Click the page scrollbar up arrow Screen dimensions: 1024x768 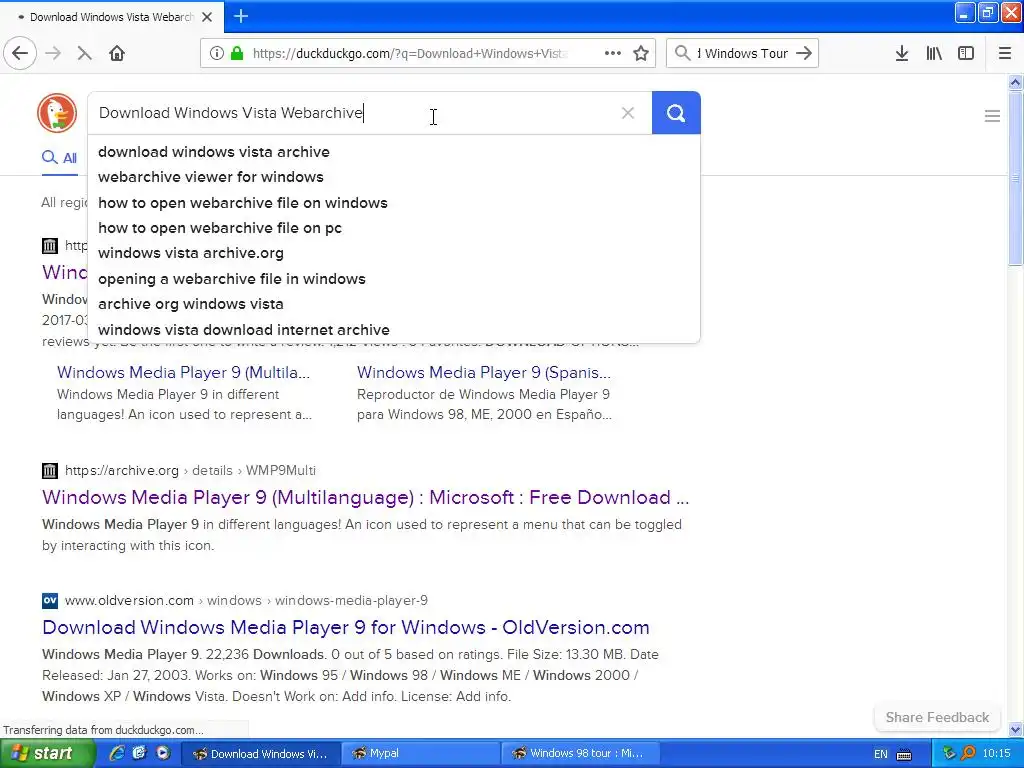coord(1015,82)
